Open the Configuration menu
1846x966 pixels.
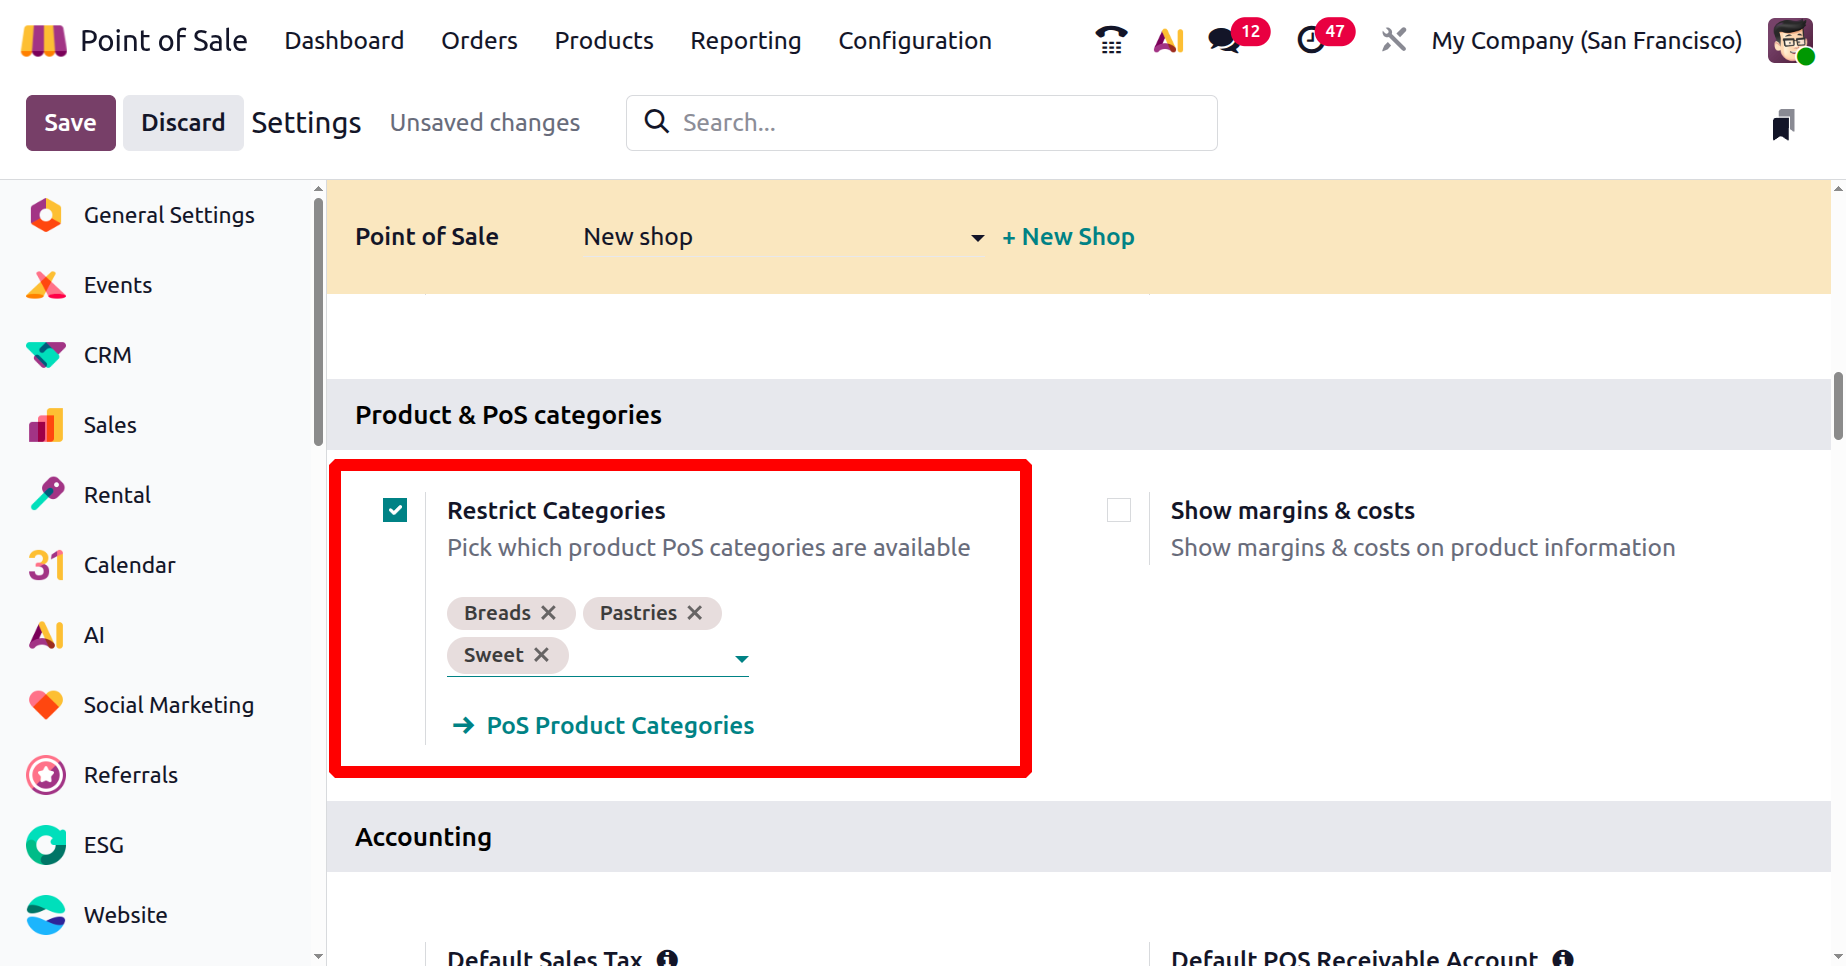click(914, 41)
